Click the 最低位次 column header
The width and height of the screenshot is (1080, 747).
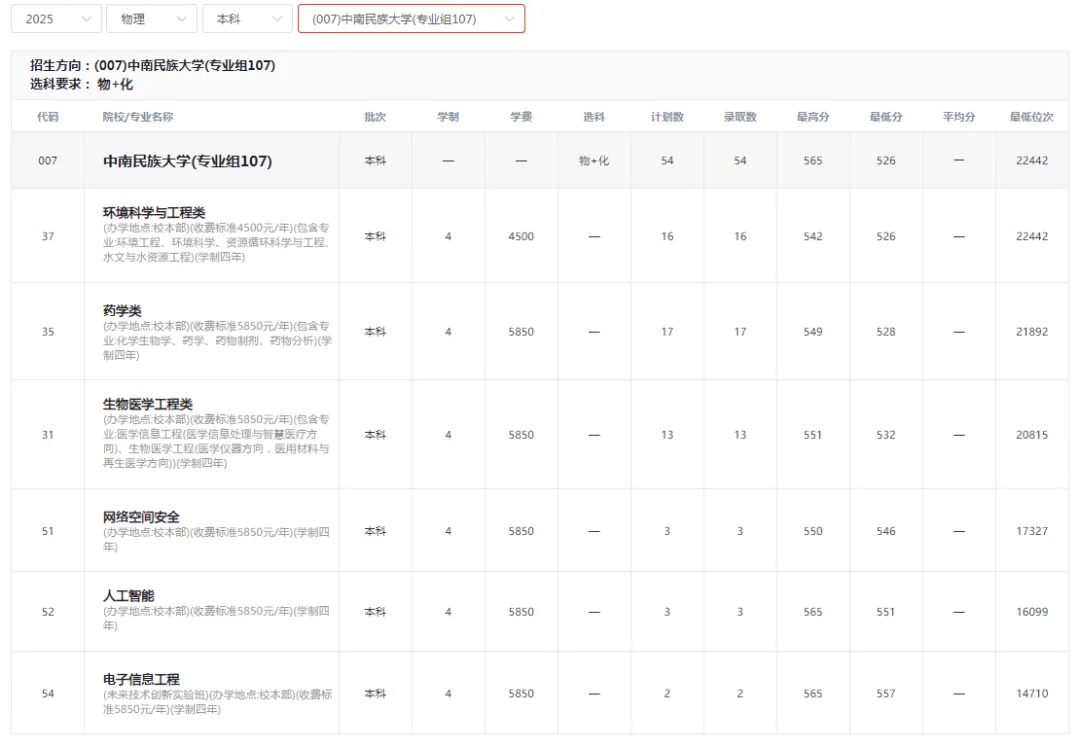coord(1032,117)
